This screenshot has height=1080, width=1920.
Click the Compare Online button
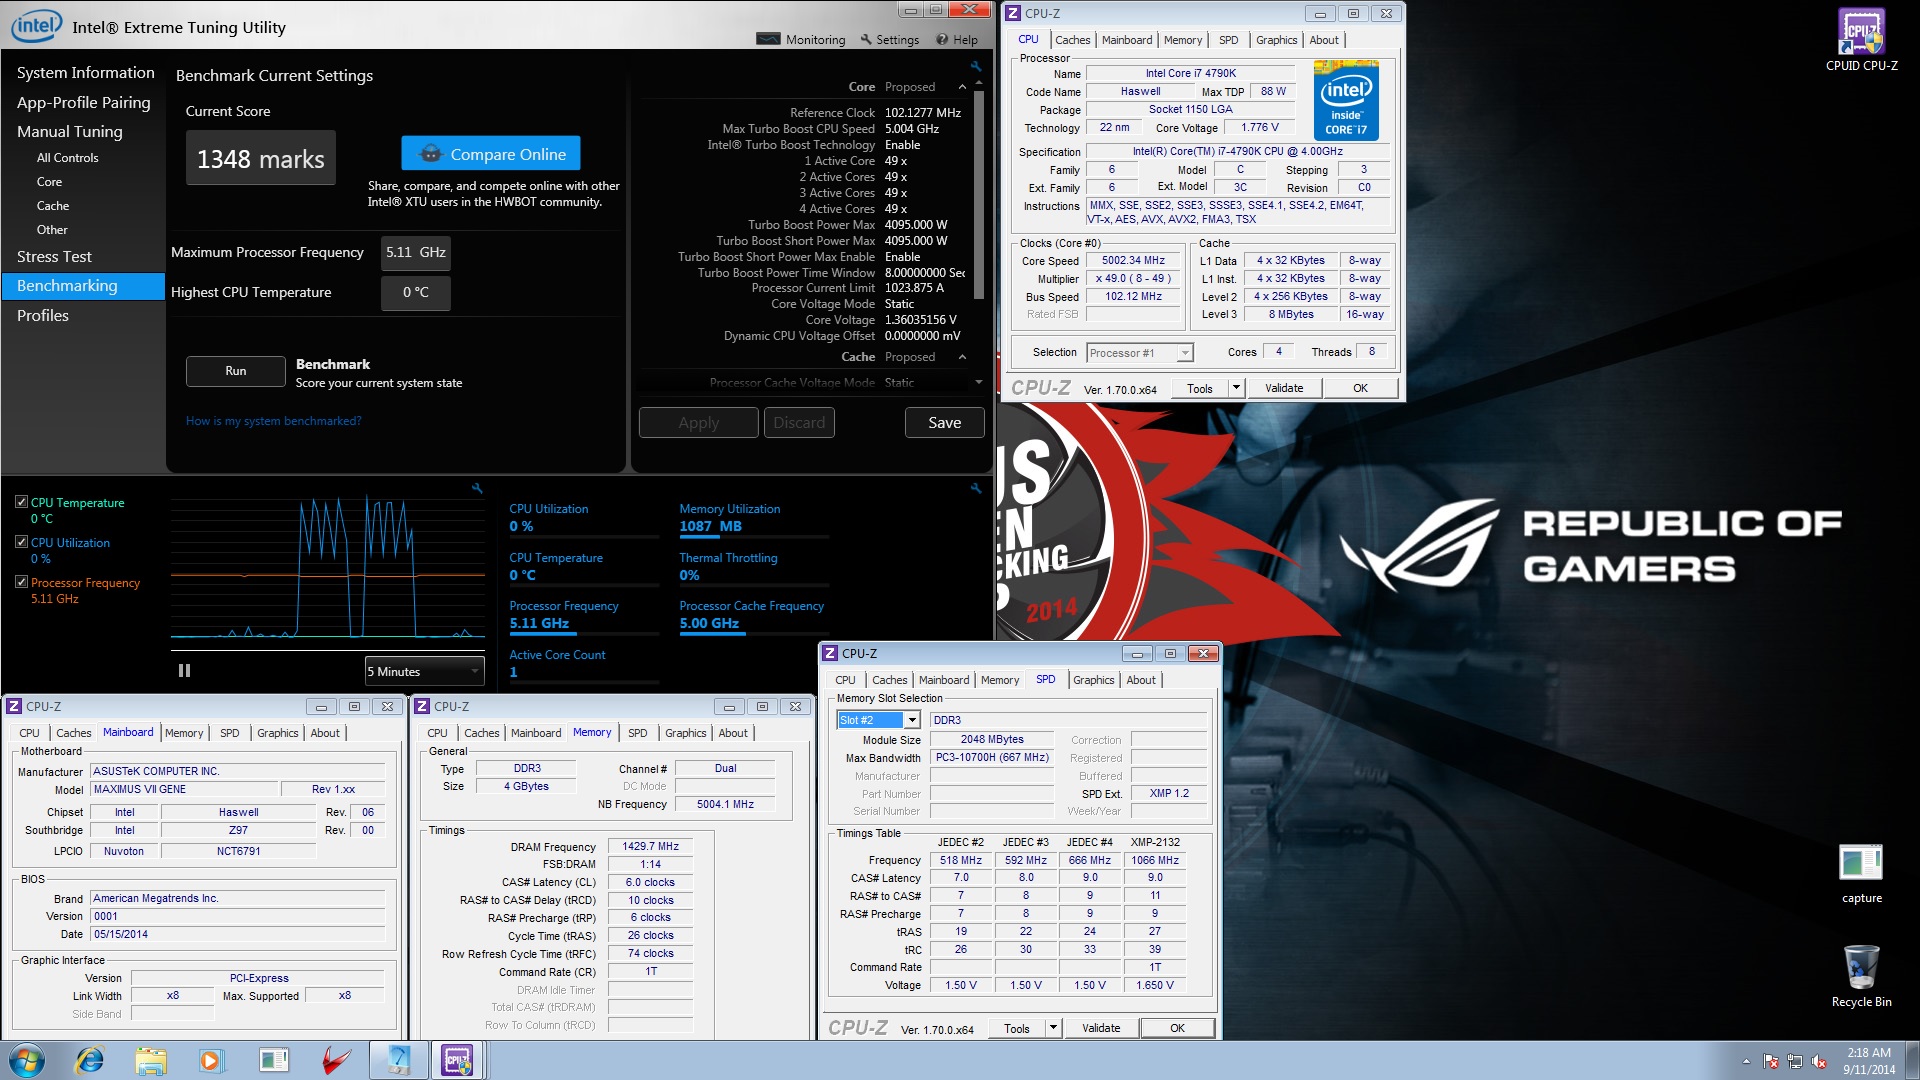pos(490,154)
